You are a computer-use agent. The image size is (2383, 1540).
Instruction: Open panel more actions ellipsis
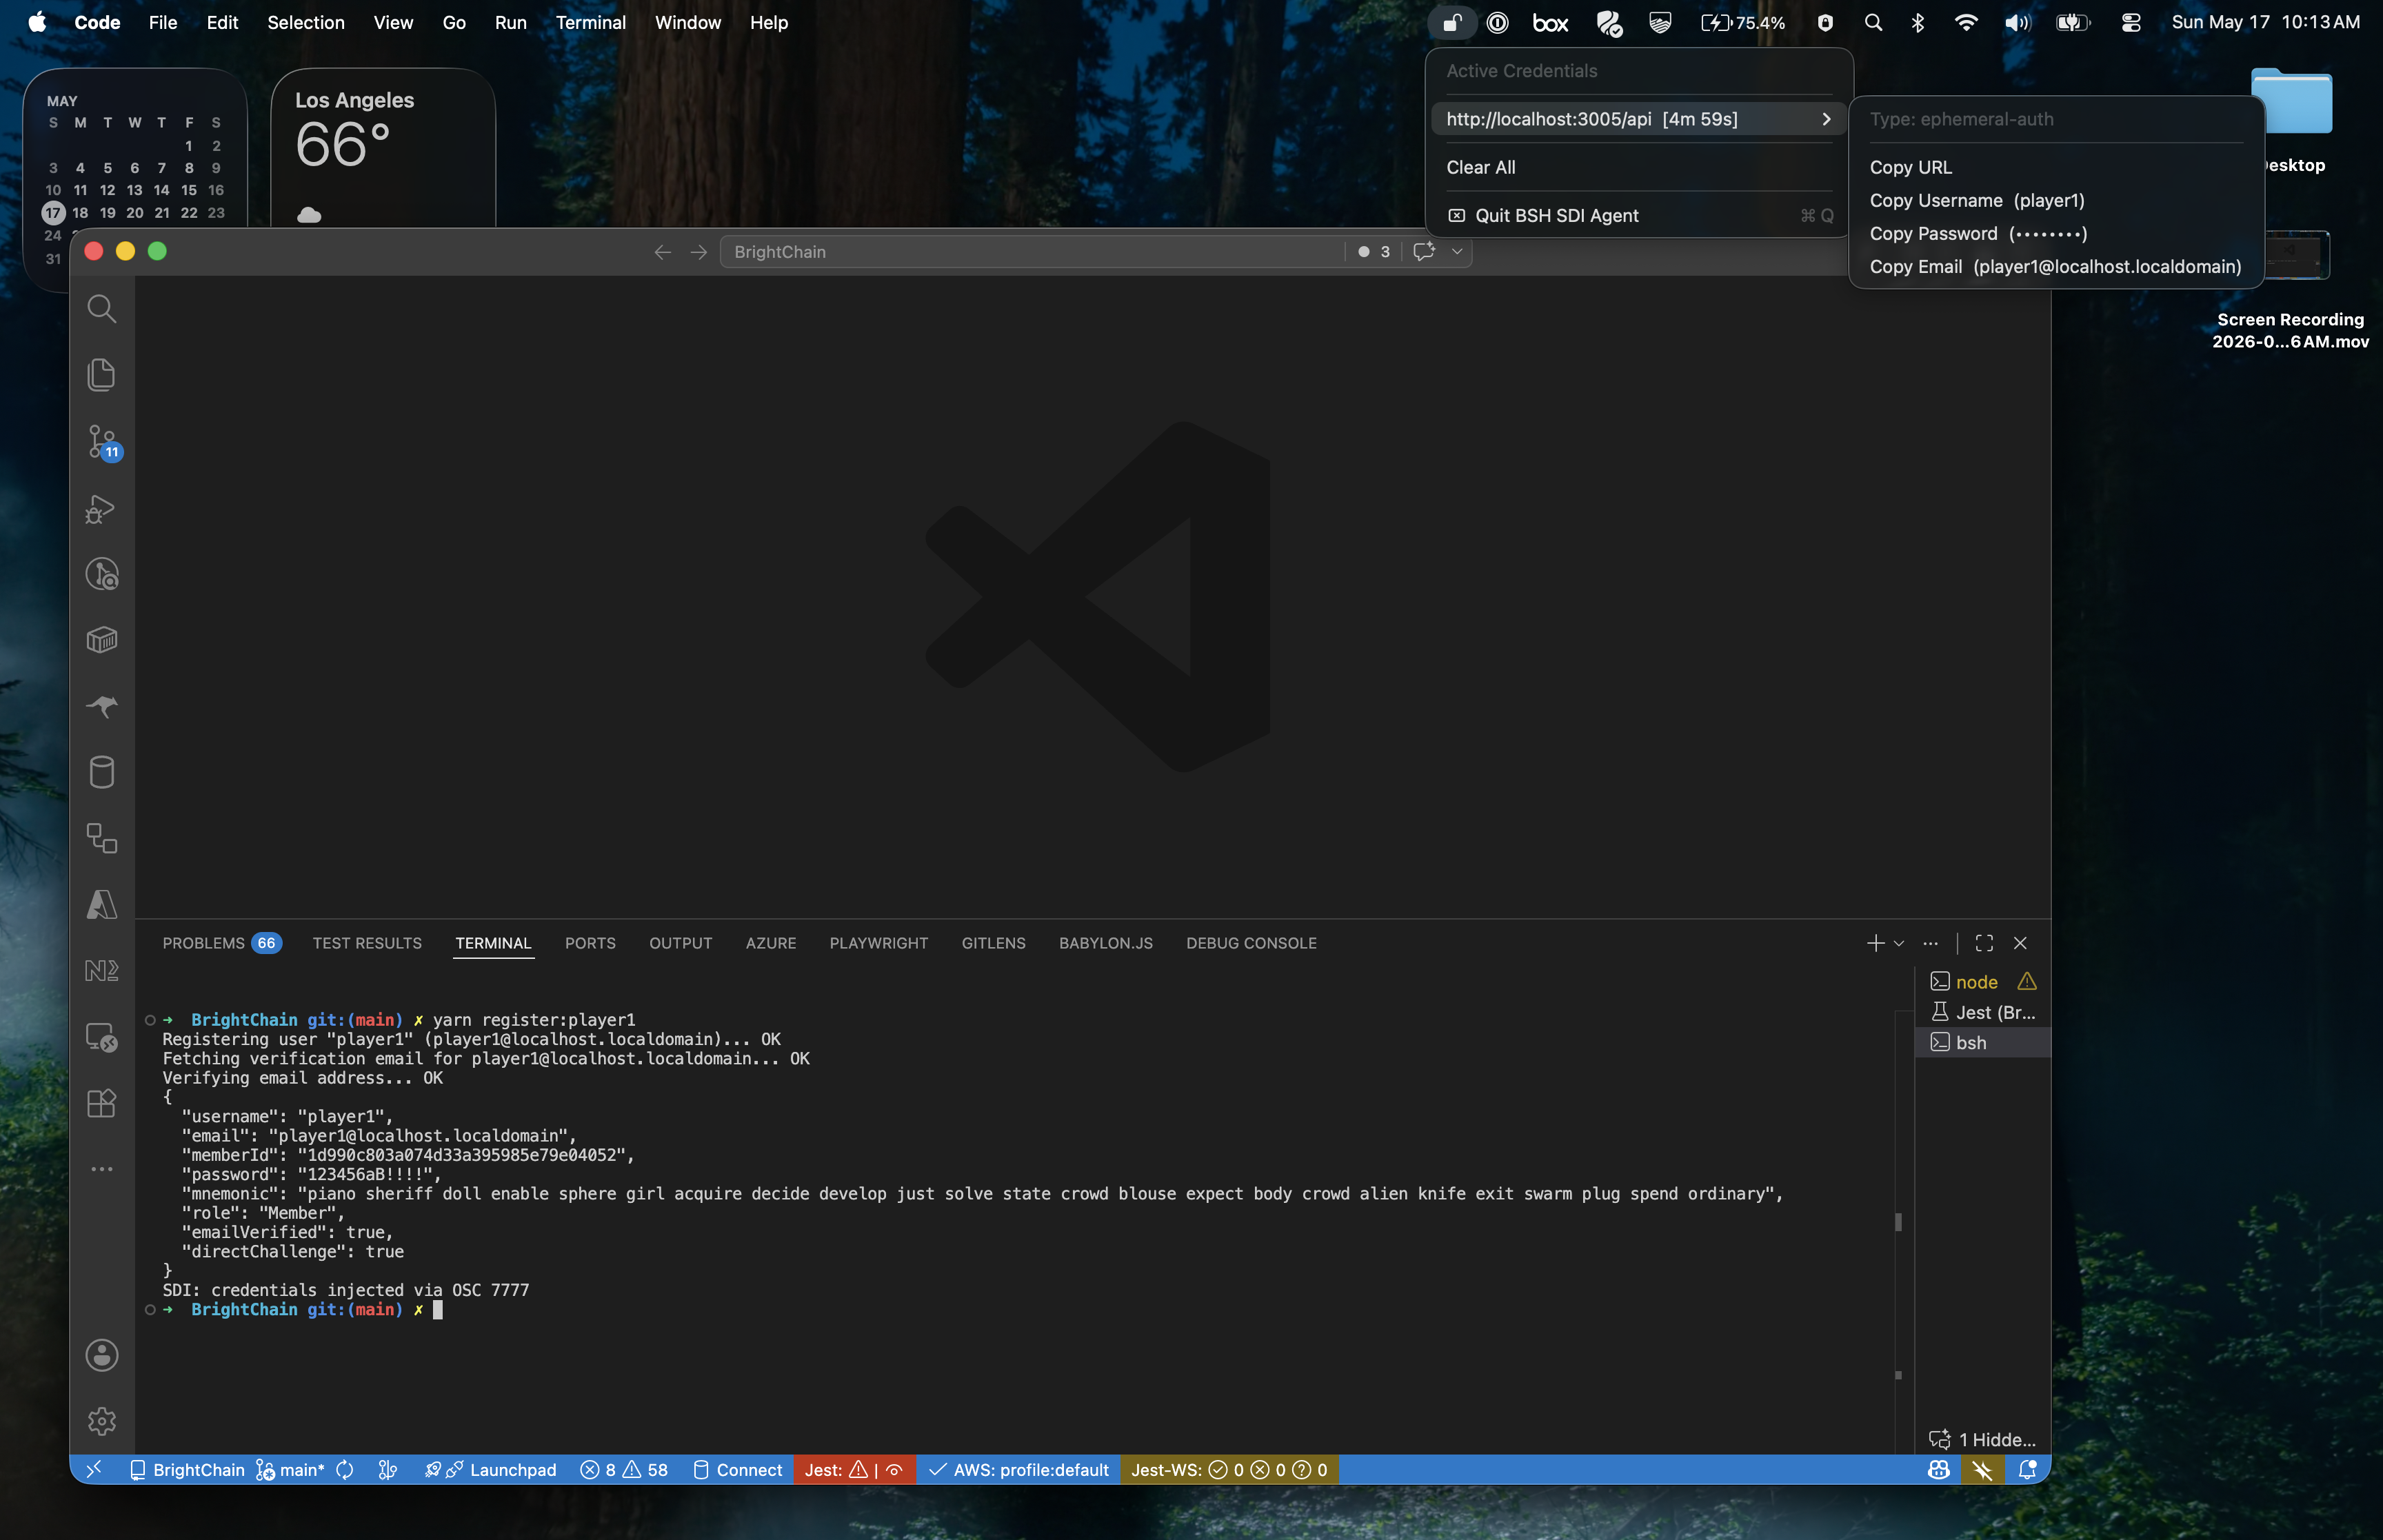(1930, 943)
